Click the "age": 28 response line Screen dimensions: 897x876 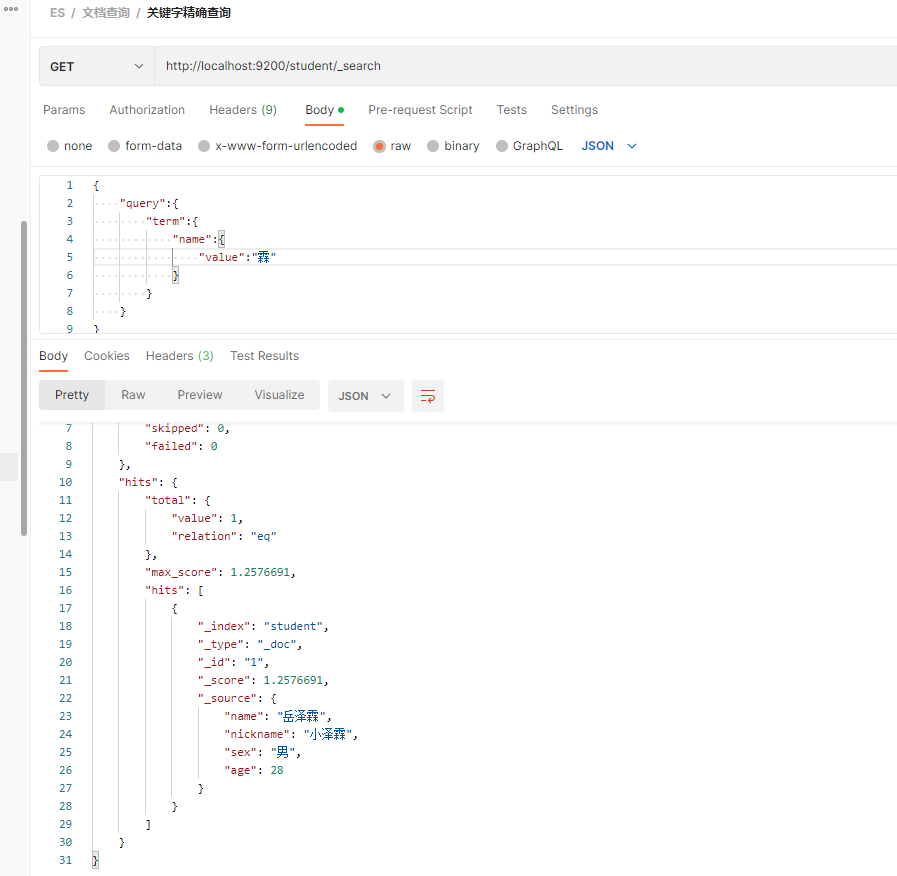click(254, 771)
